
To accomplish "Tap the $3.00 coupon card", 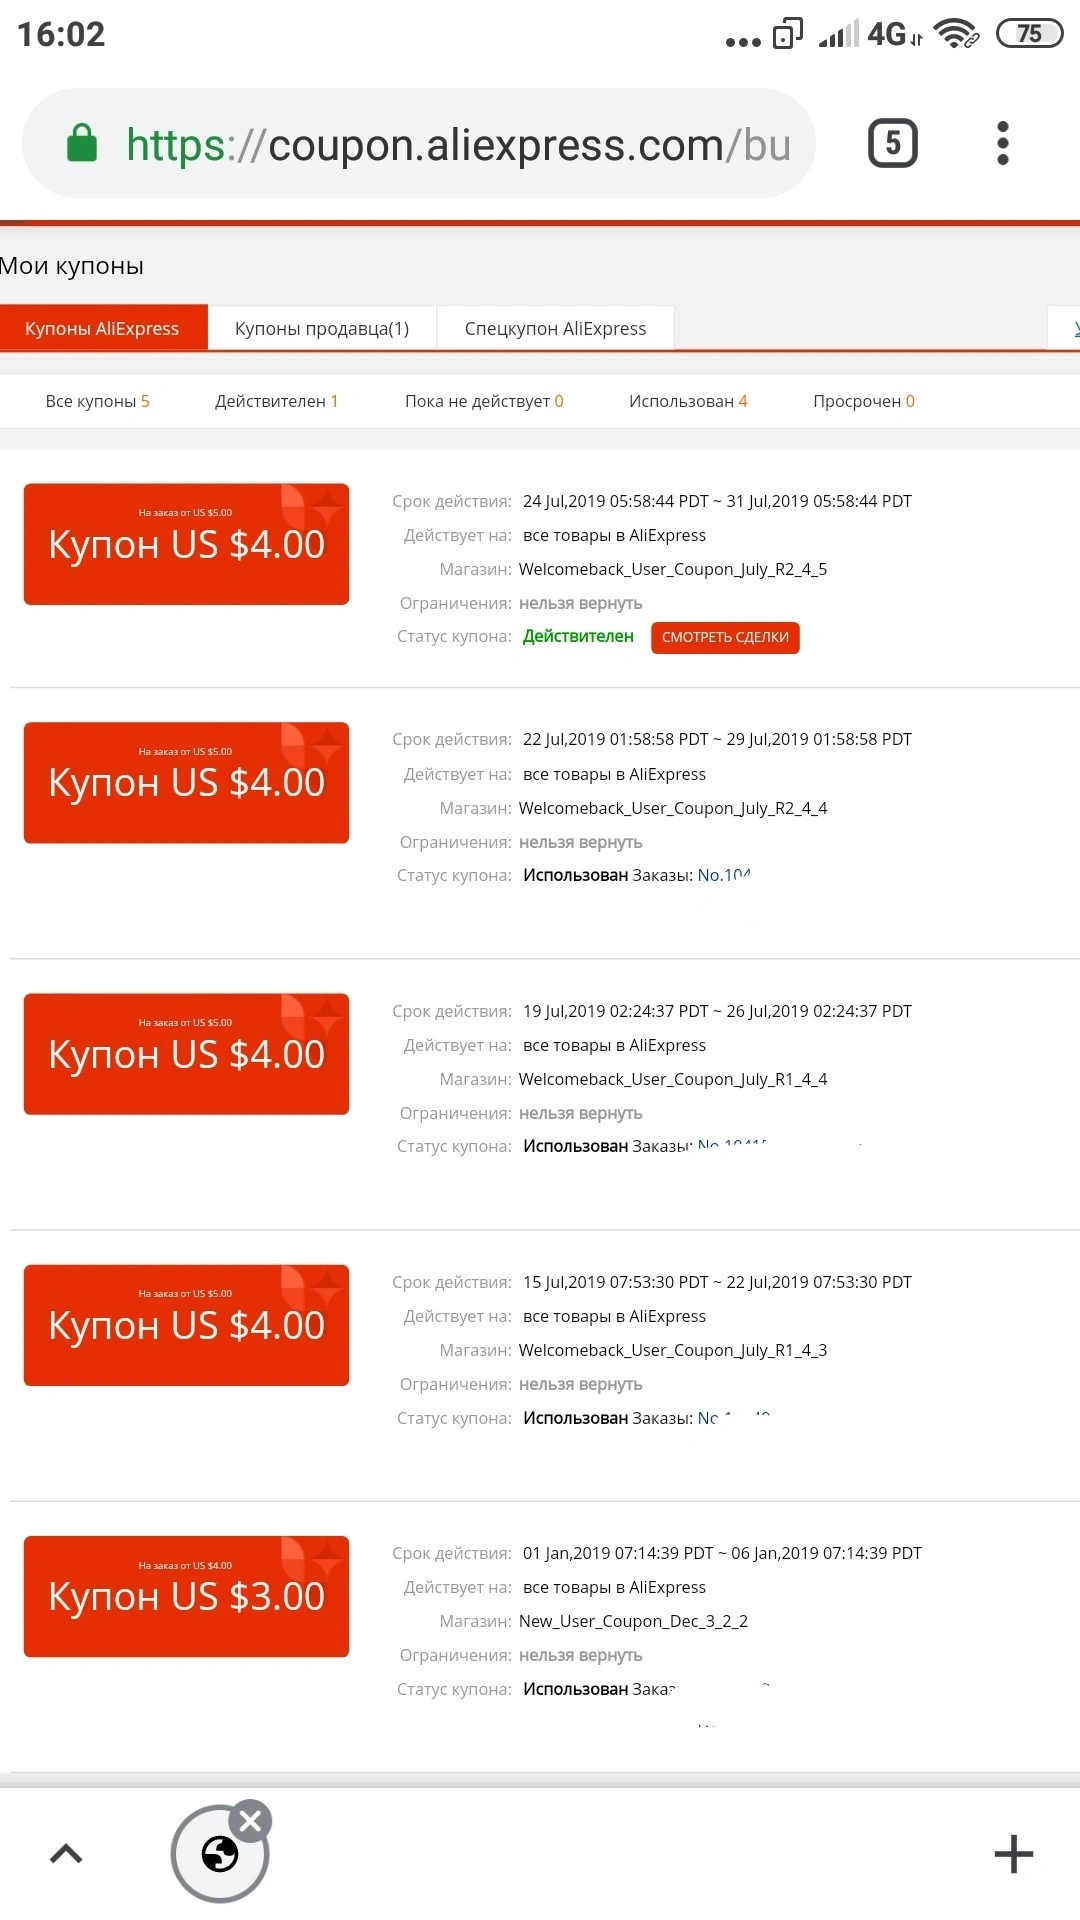I will click(186, 1596).
